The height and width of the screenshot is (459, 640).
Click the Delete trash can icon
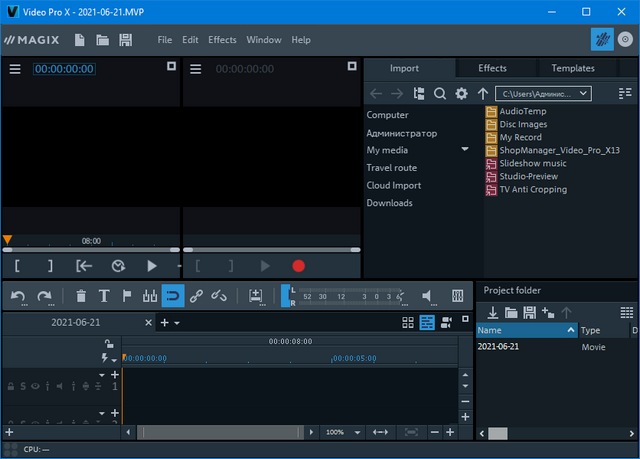[x=81, y=296]
